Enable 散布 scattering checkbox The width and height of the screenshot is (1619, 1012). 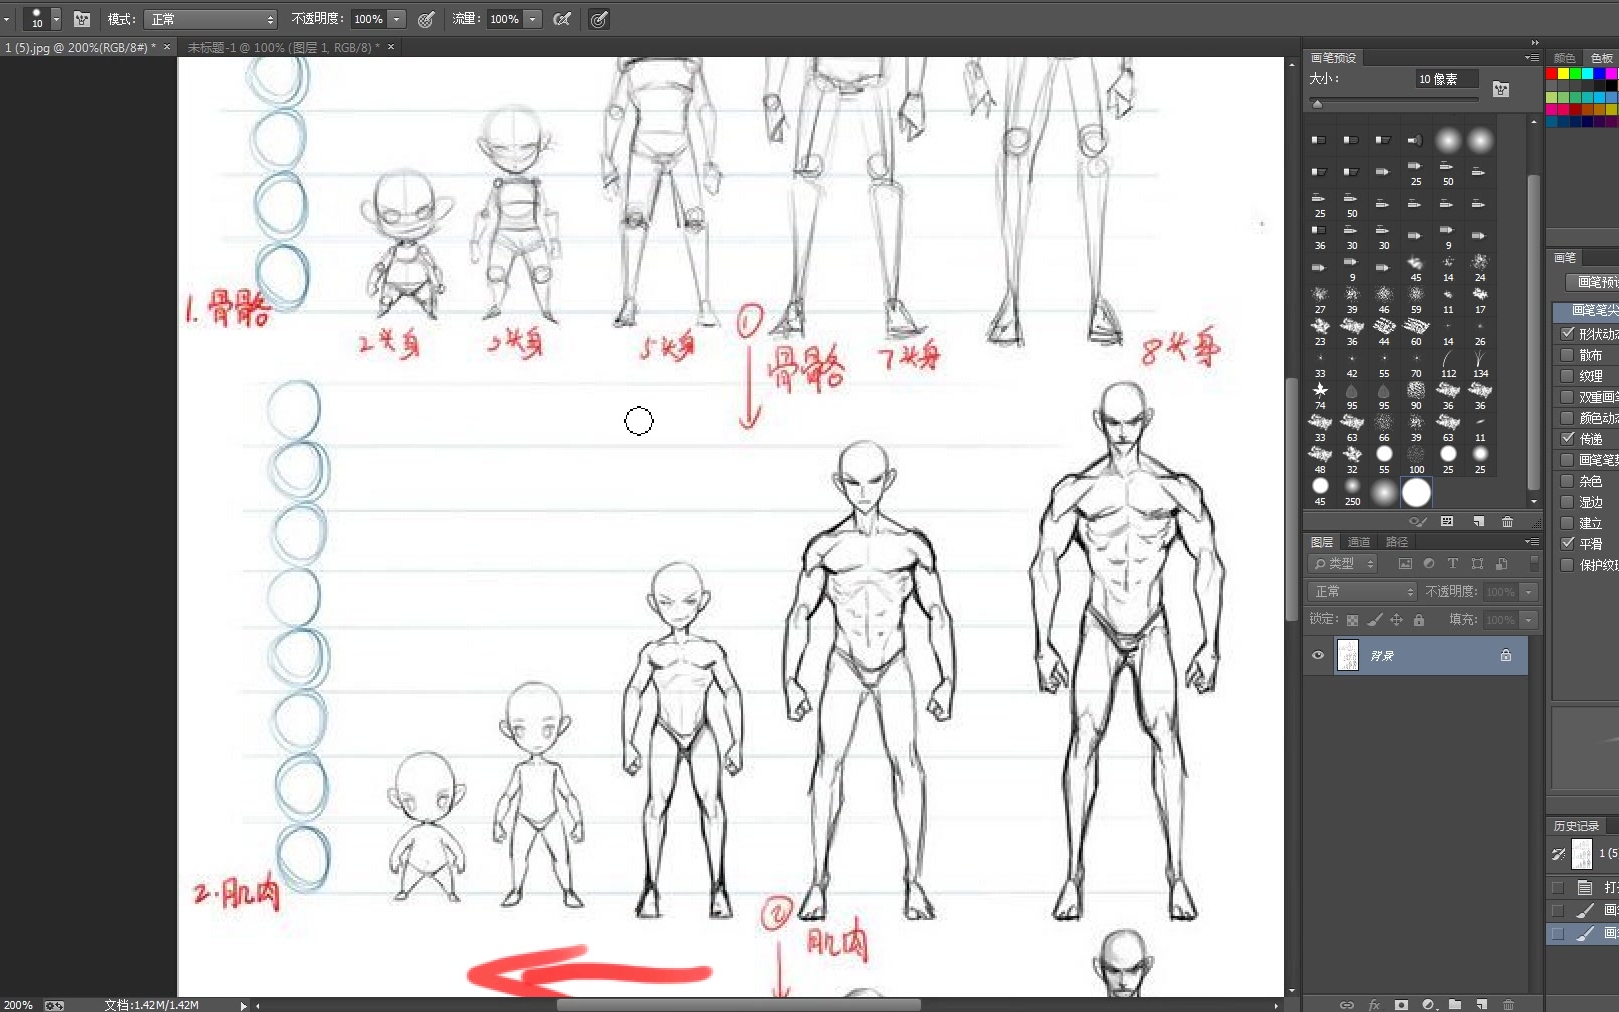coord(1567,354)
